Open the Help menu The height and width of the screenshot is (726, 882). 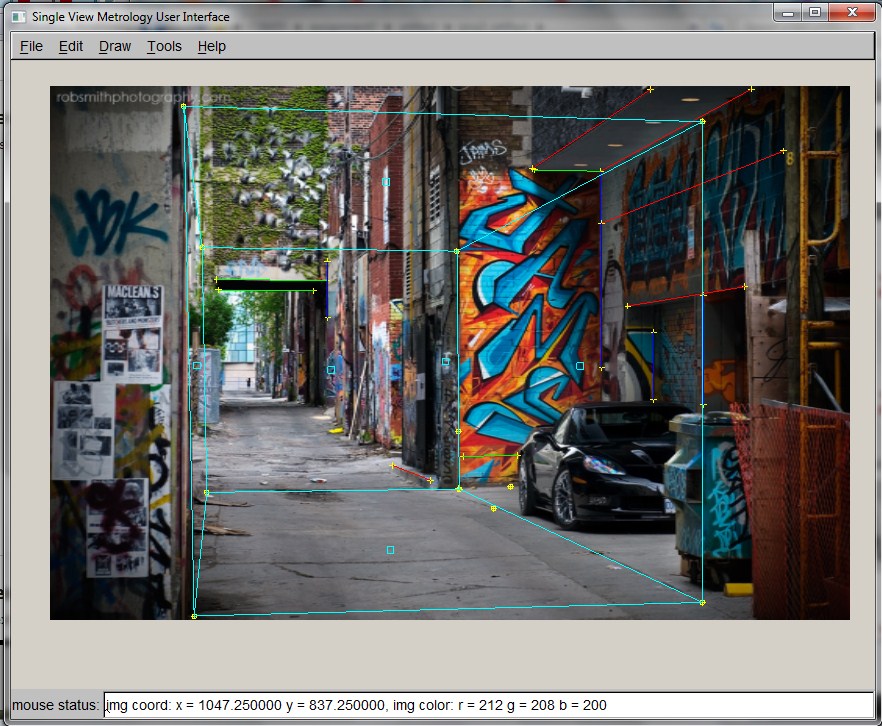click(x=212, y=47)
